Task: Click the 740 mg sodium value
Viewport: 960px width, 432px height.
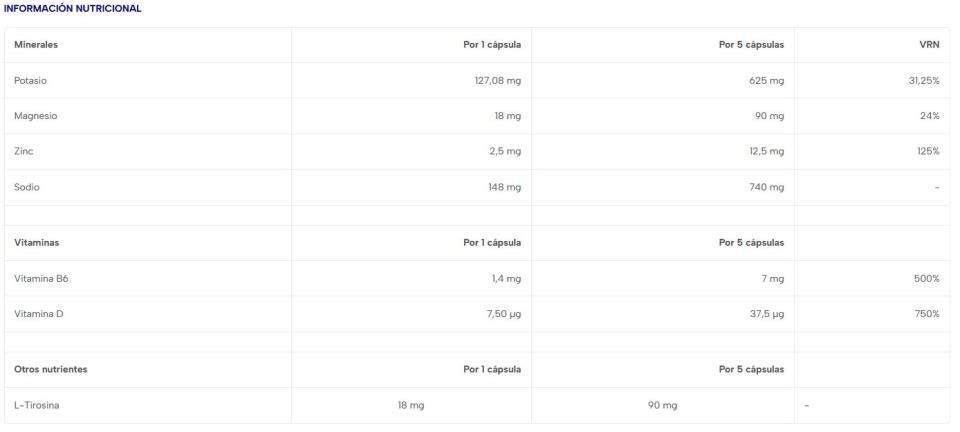Action: pyautogui.click(x=765, y=187)
